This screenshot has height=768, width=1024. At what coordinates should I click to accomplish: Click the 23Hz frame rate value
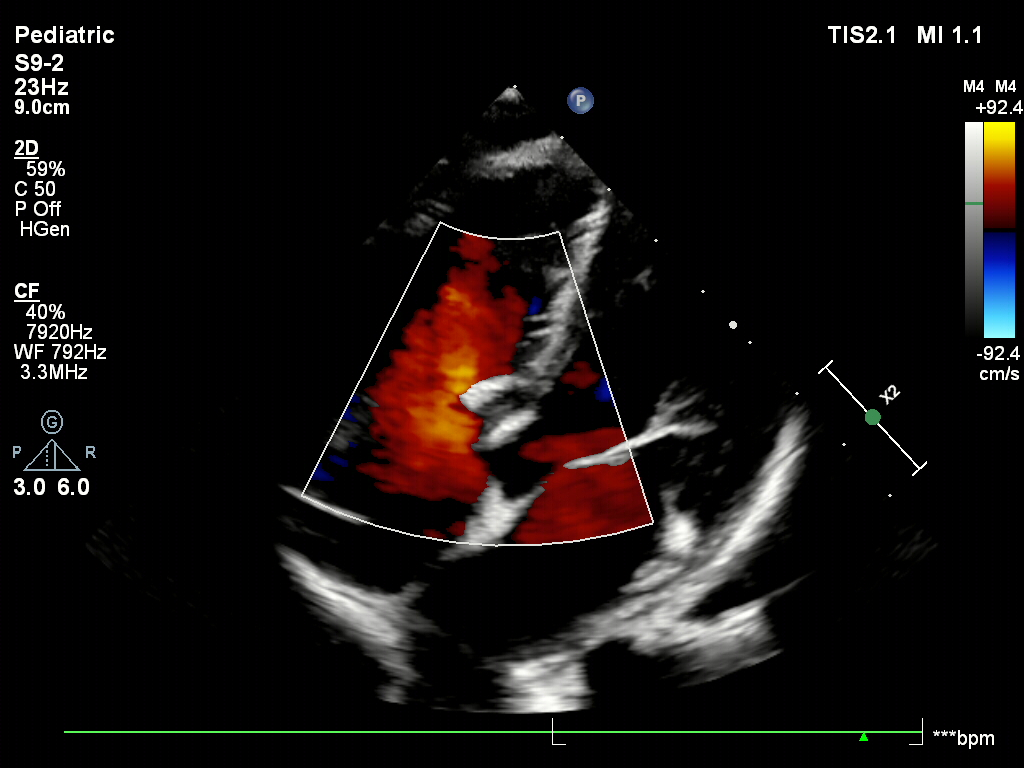tap(42, 87)
